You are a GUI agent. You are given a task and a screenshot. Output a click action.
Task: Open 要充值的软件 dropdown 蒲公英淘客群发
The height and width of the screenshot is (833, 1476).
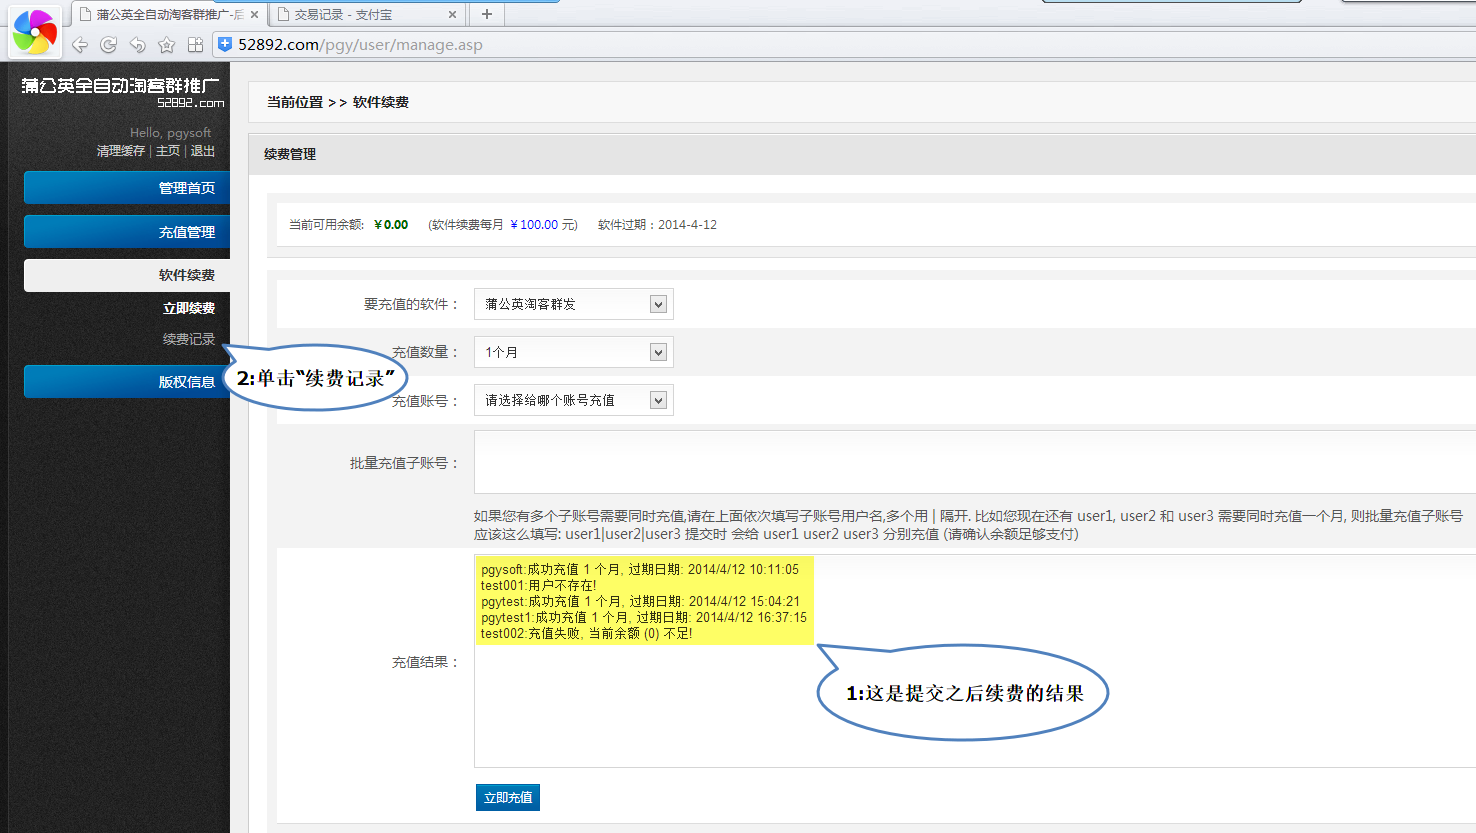point(574,304)
